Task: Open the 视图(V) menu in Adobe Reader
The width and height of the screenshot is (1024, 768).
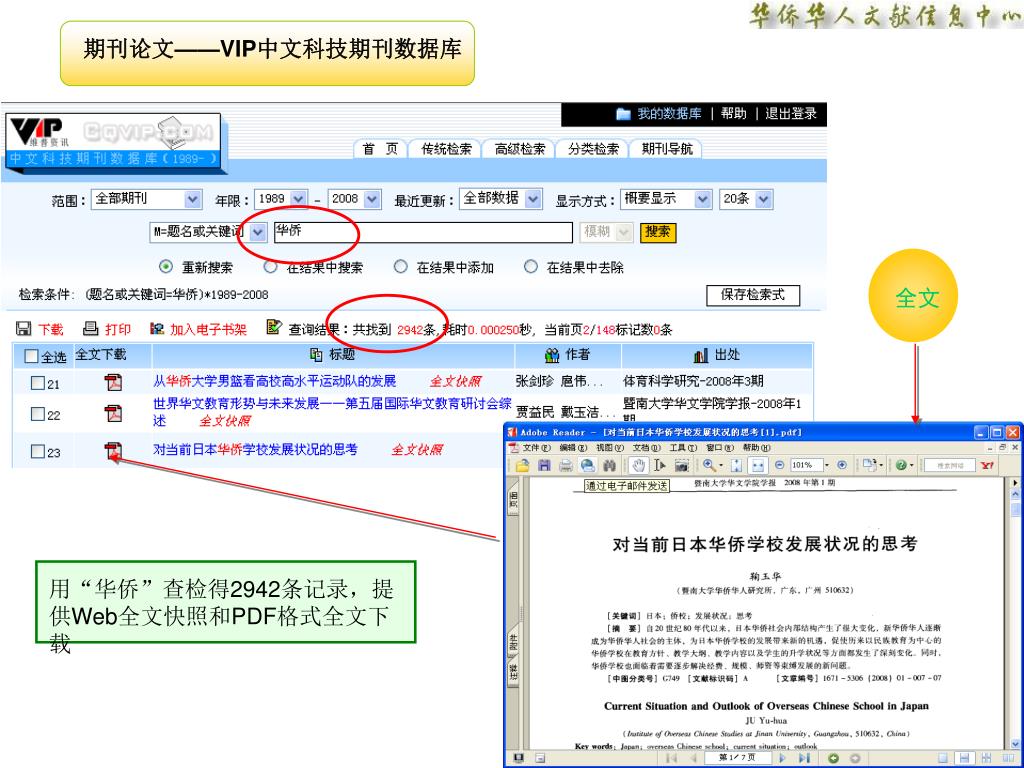Action: (x=609, y=447)
